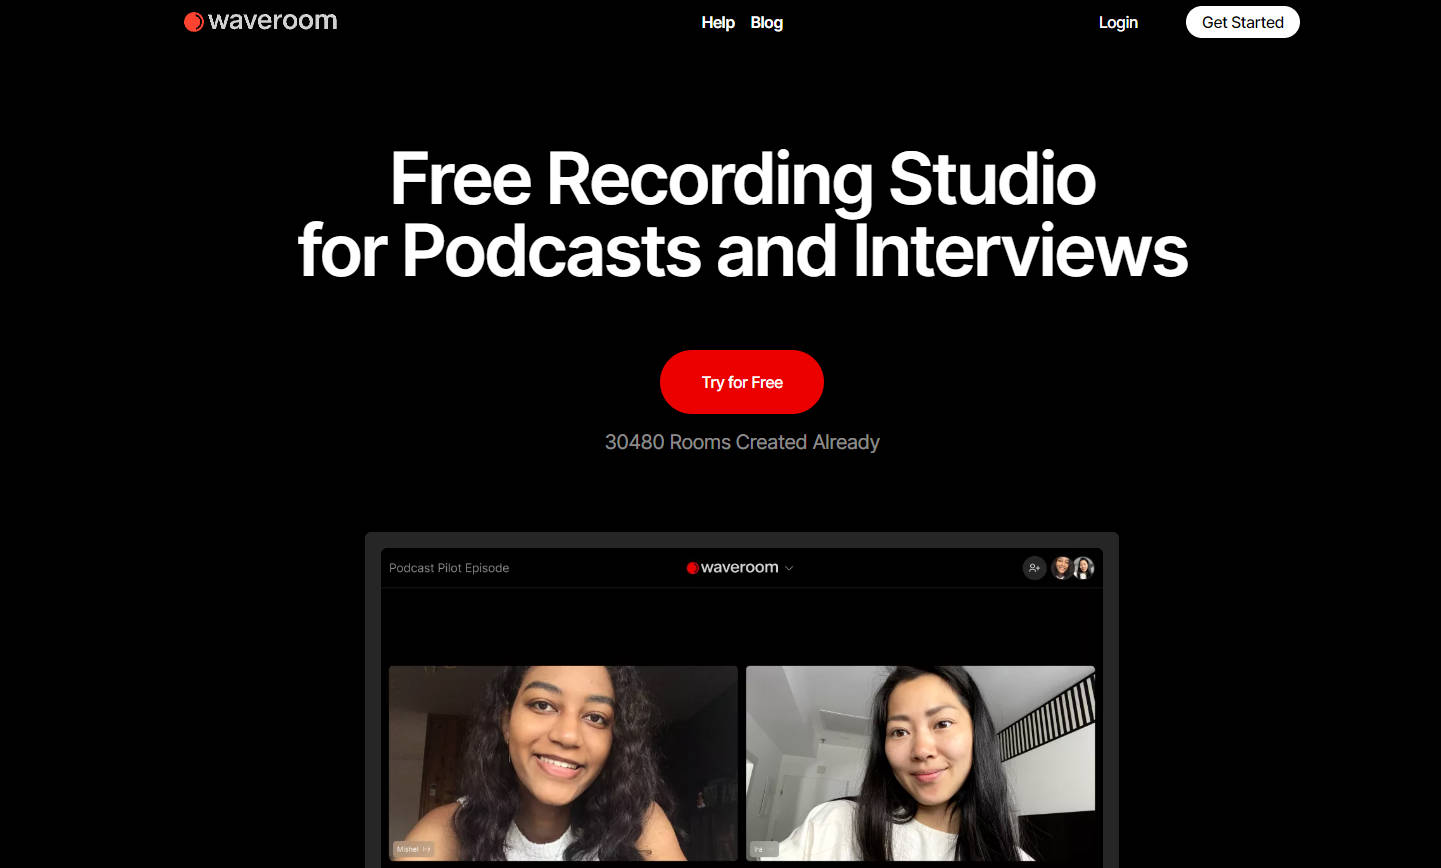Select the second participant avatar in the preview
Image resolution: width=1441 pixels, height=868 pixels.
click(1083, 568)
